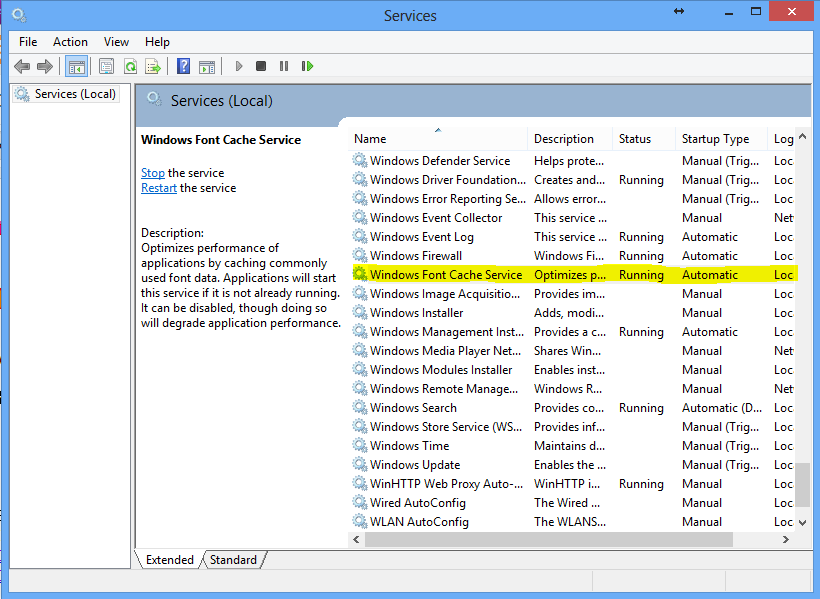Open the Help menu
This screenshot has width=820, height=599.
point(157,42)
